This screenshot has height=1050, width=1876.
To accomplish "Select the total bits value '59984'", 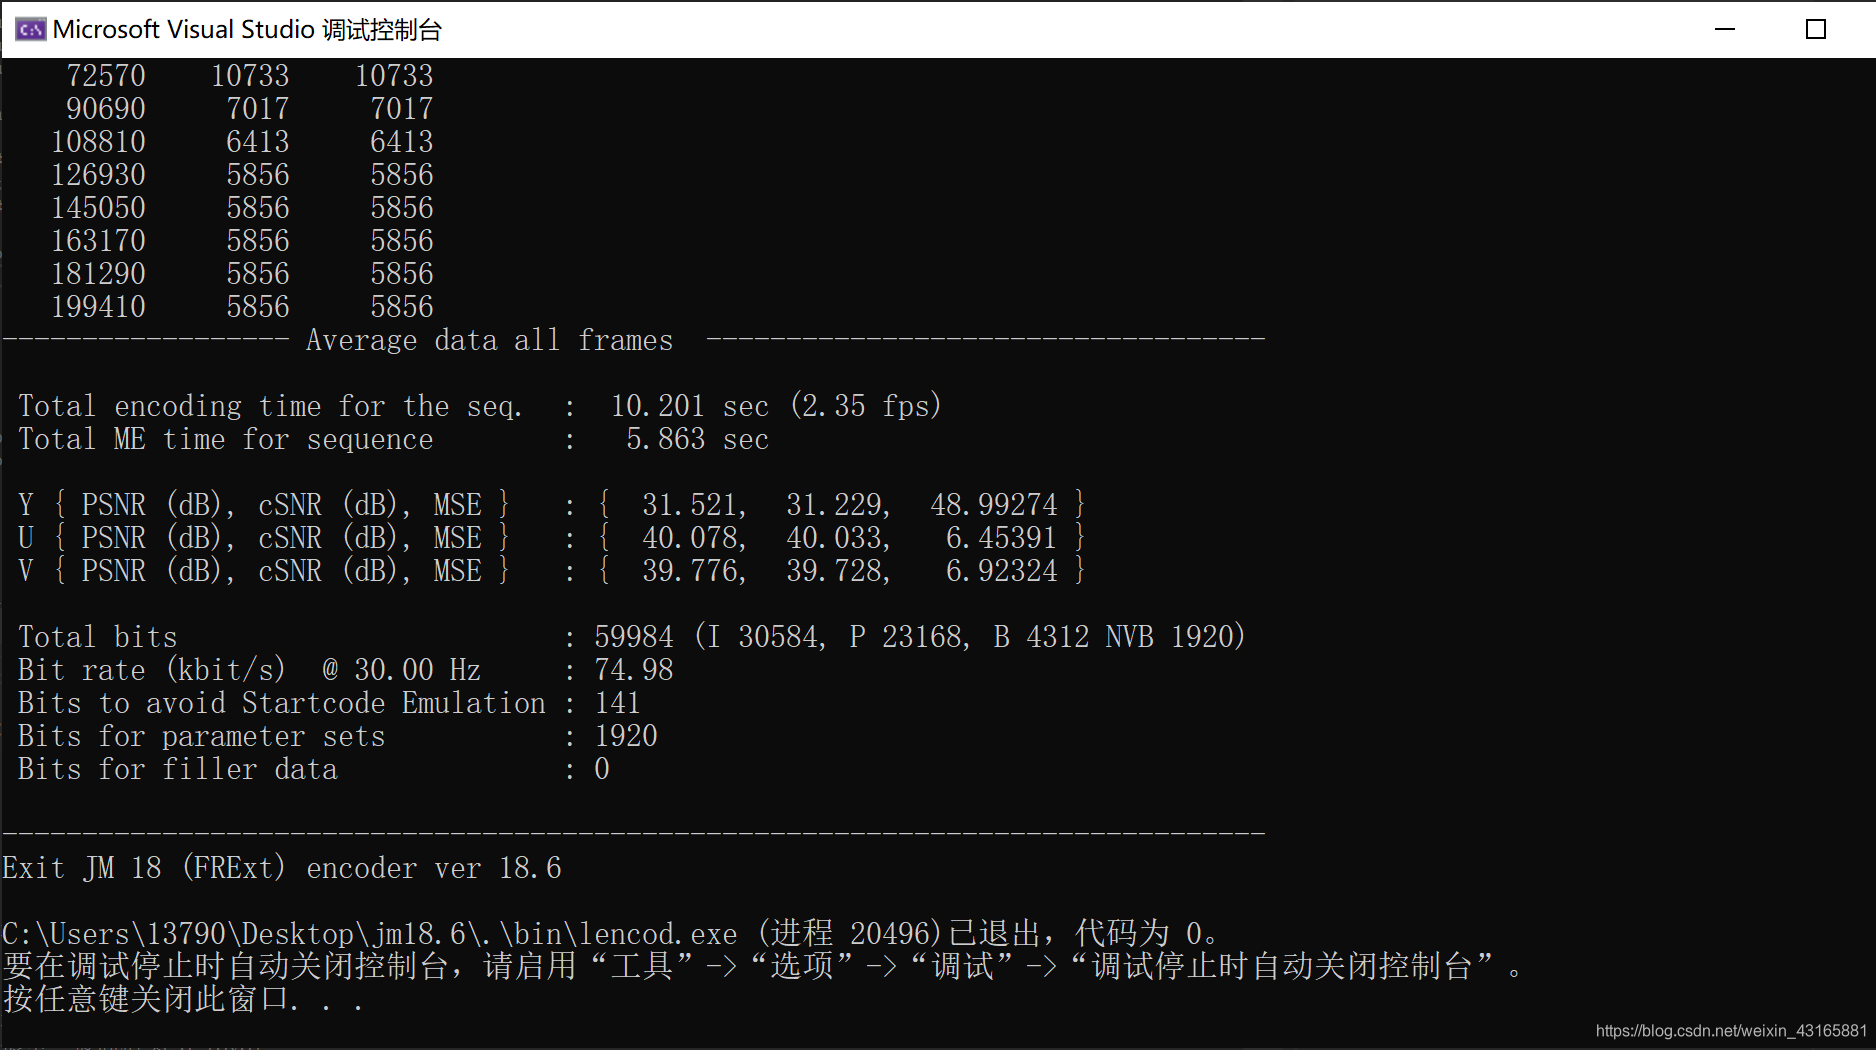I will [634, 638].
